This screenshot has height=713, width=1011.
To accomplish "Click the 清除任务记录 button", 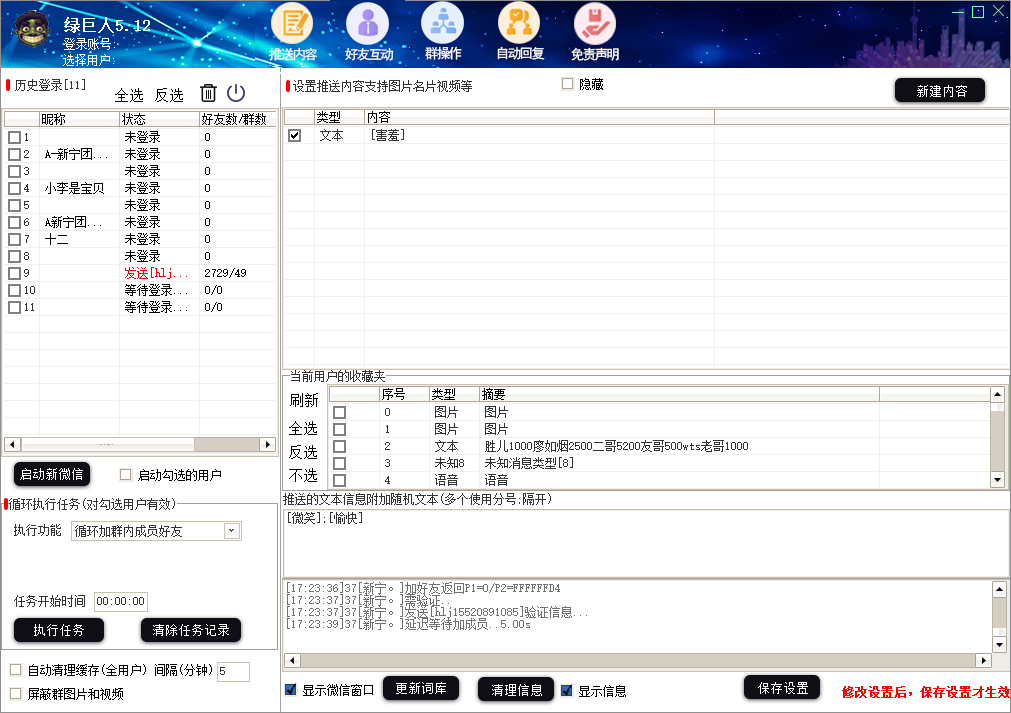I will coord(191,630).
